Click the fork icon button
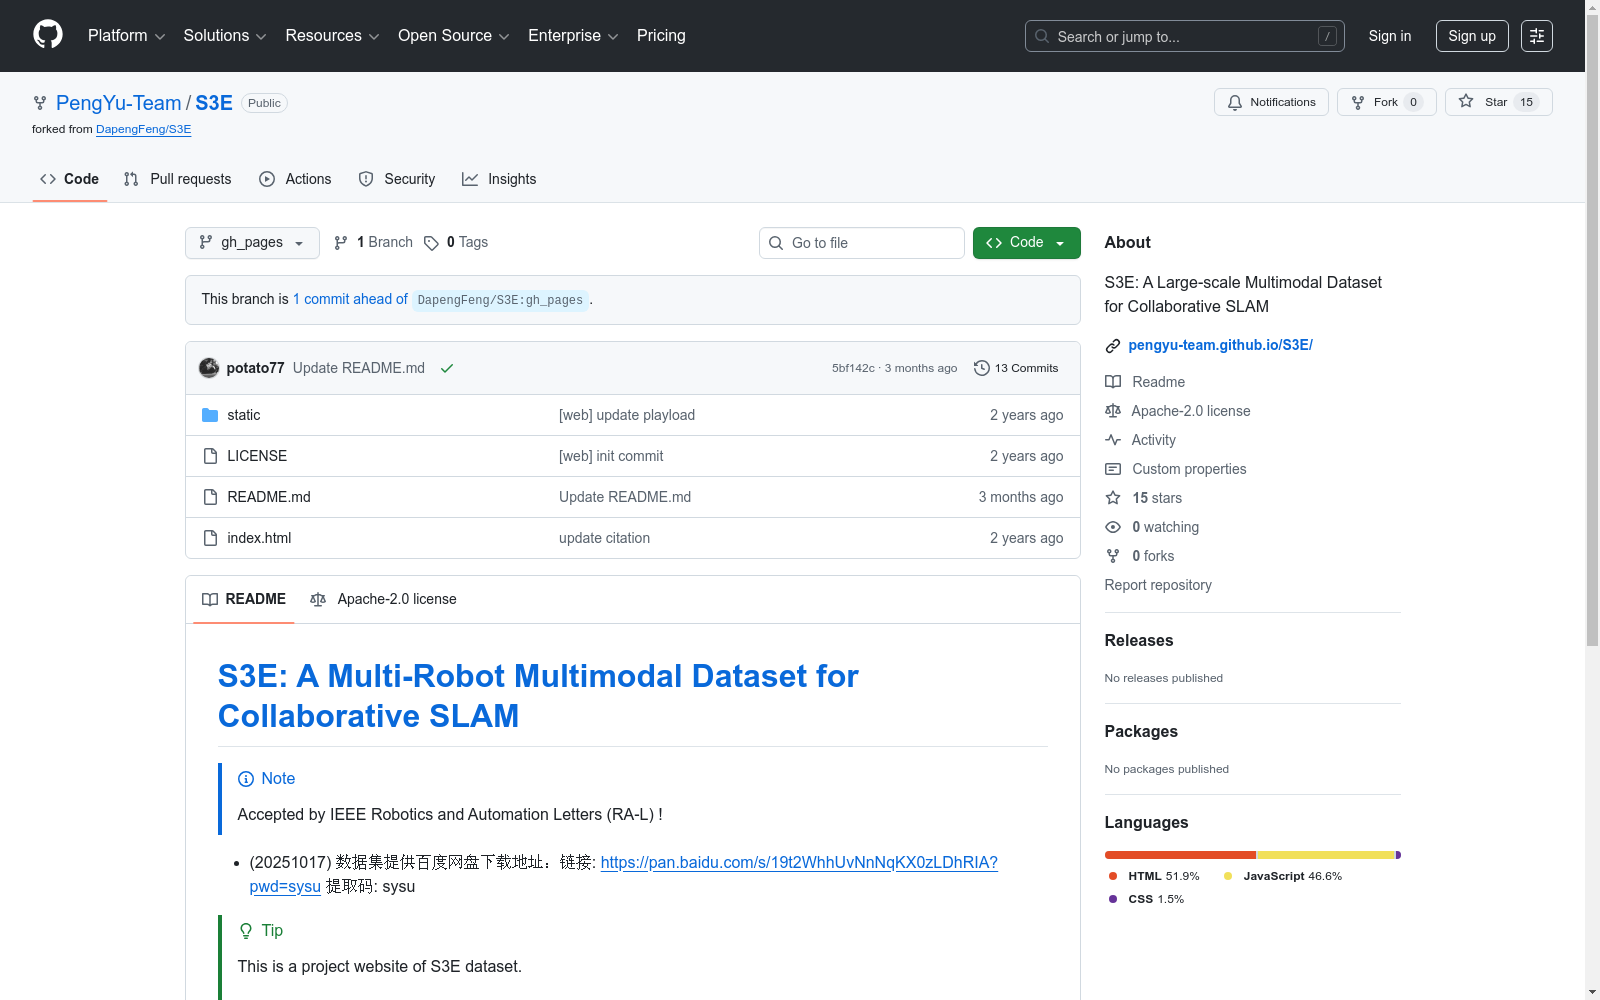 [x=1358, y=102]
